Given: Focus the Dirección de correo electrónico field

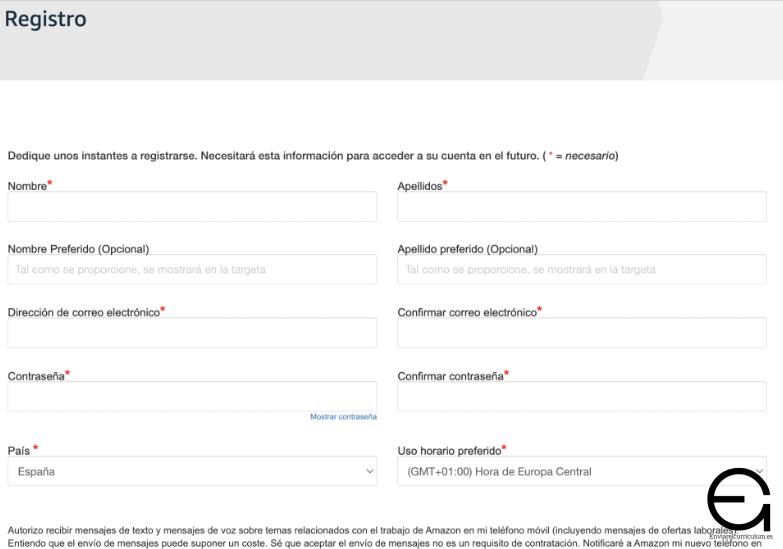Looking at the screenshot, I should click(x=192, y=333).
